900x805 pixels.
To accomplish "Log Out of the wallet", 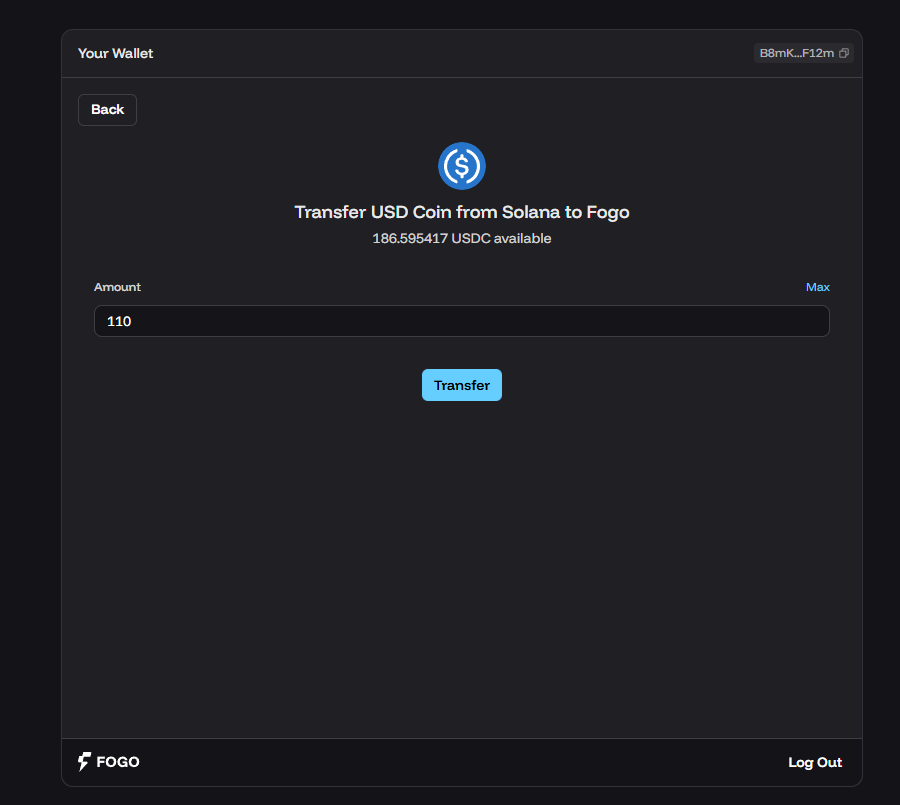I will [815, 762].
